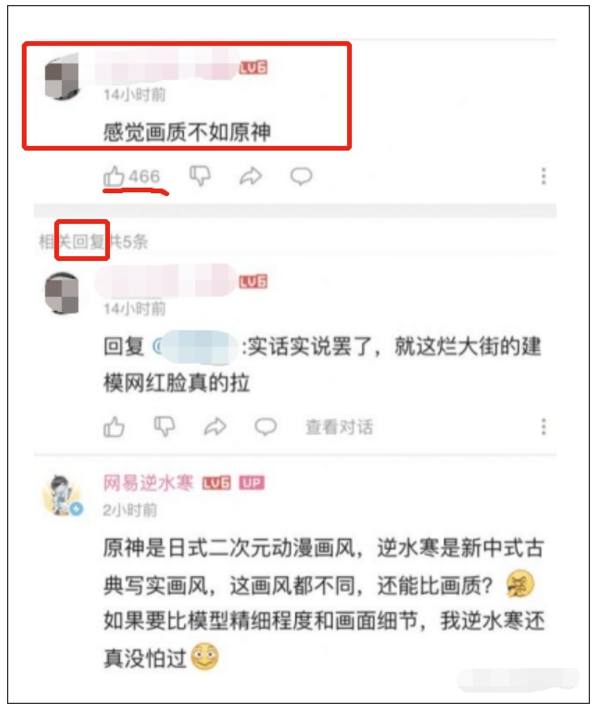
Task: Click 查看对话 to view the conversation
Action: point(339,427)
